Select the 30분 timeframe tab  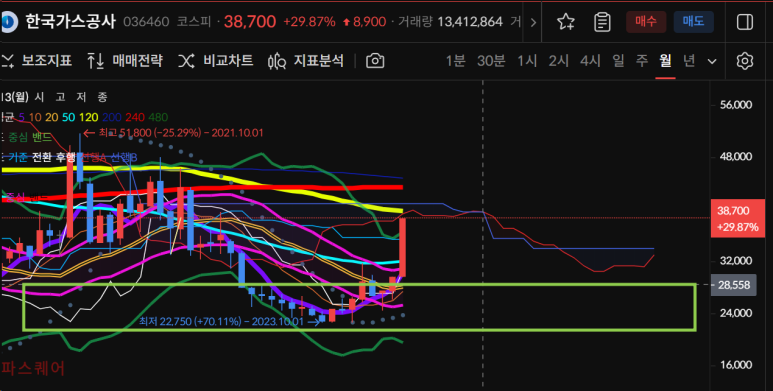pyautogui.click(x=491, y=61)
